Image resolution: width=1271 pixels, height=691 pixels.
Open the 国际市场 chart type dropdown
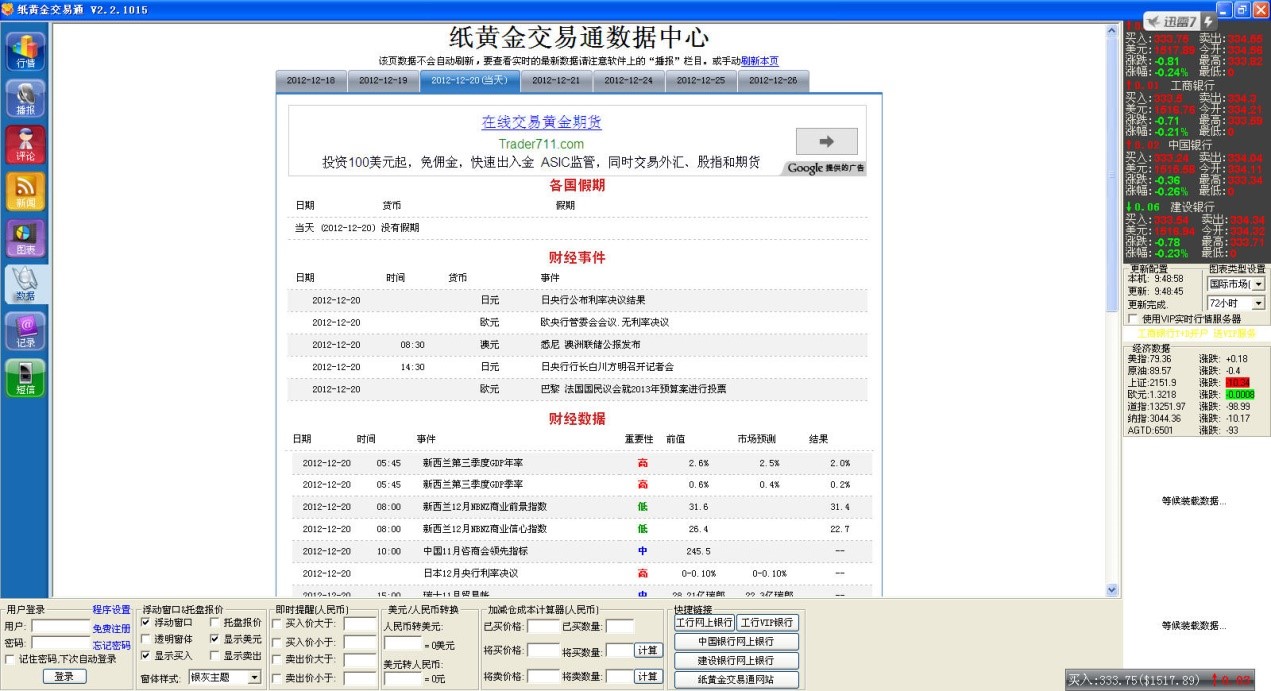point(1257,284)
